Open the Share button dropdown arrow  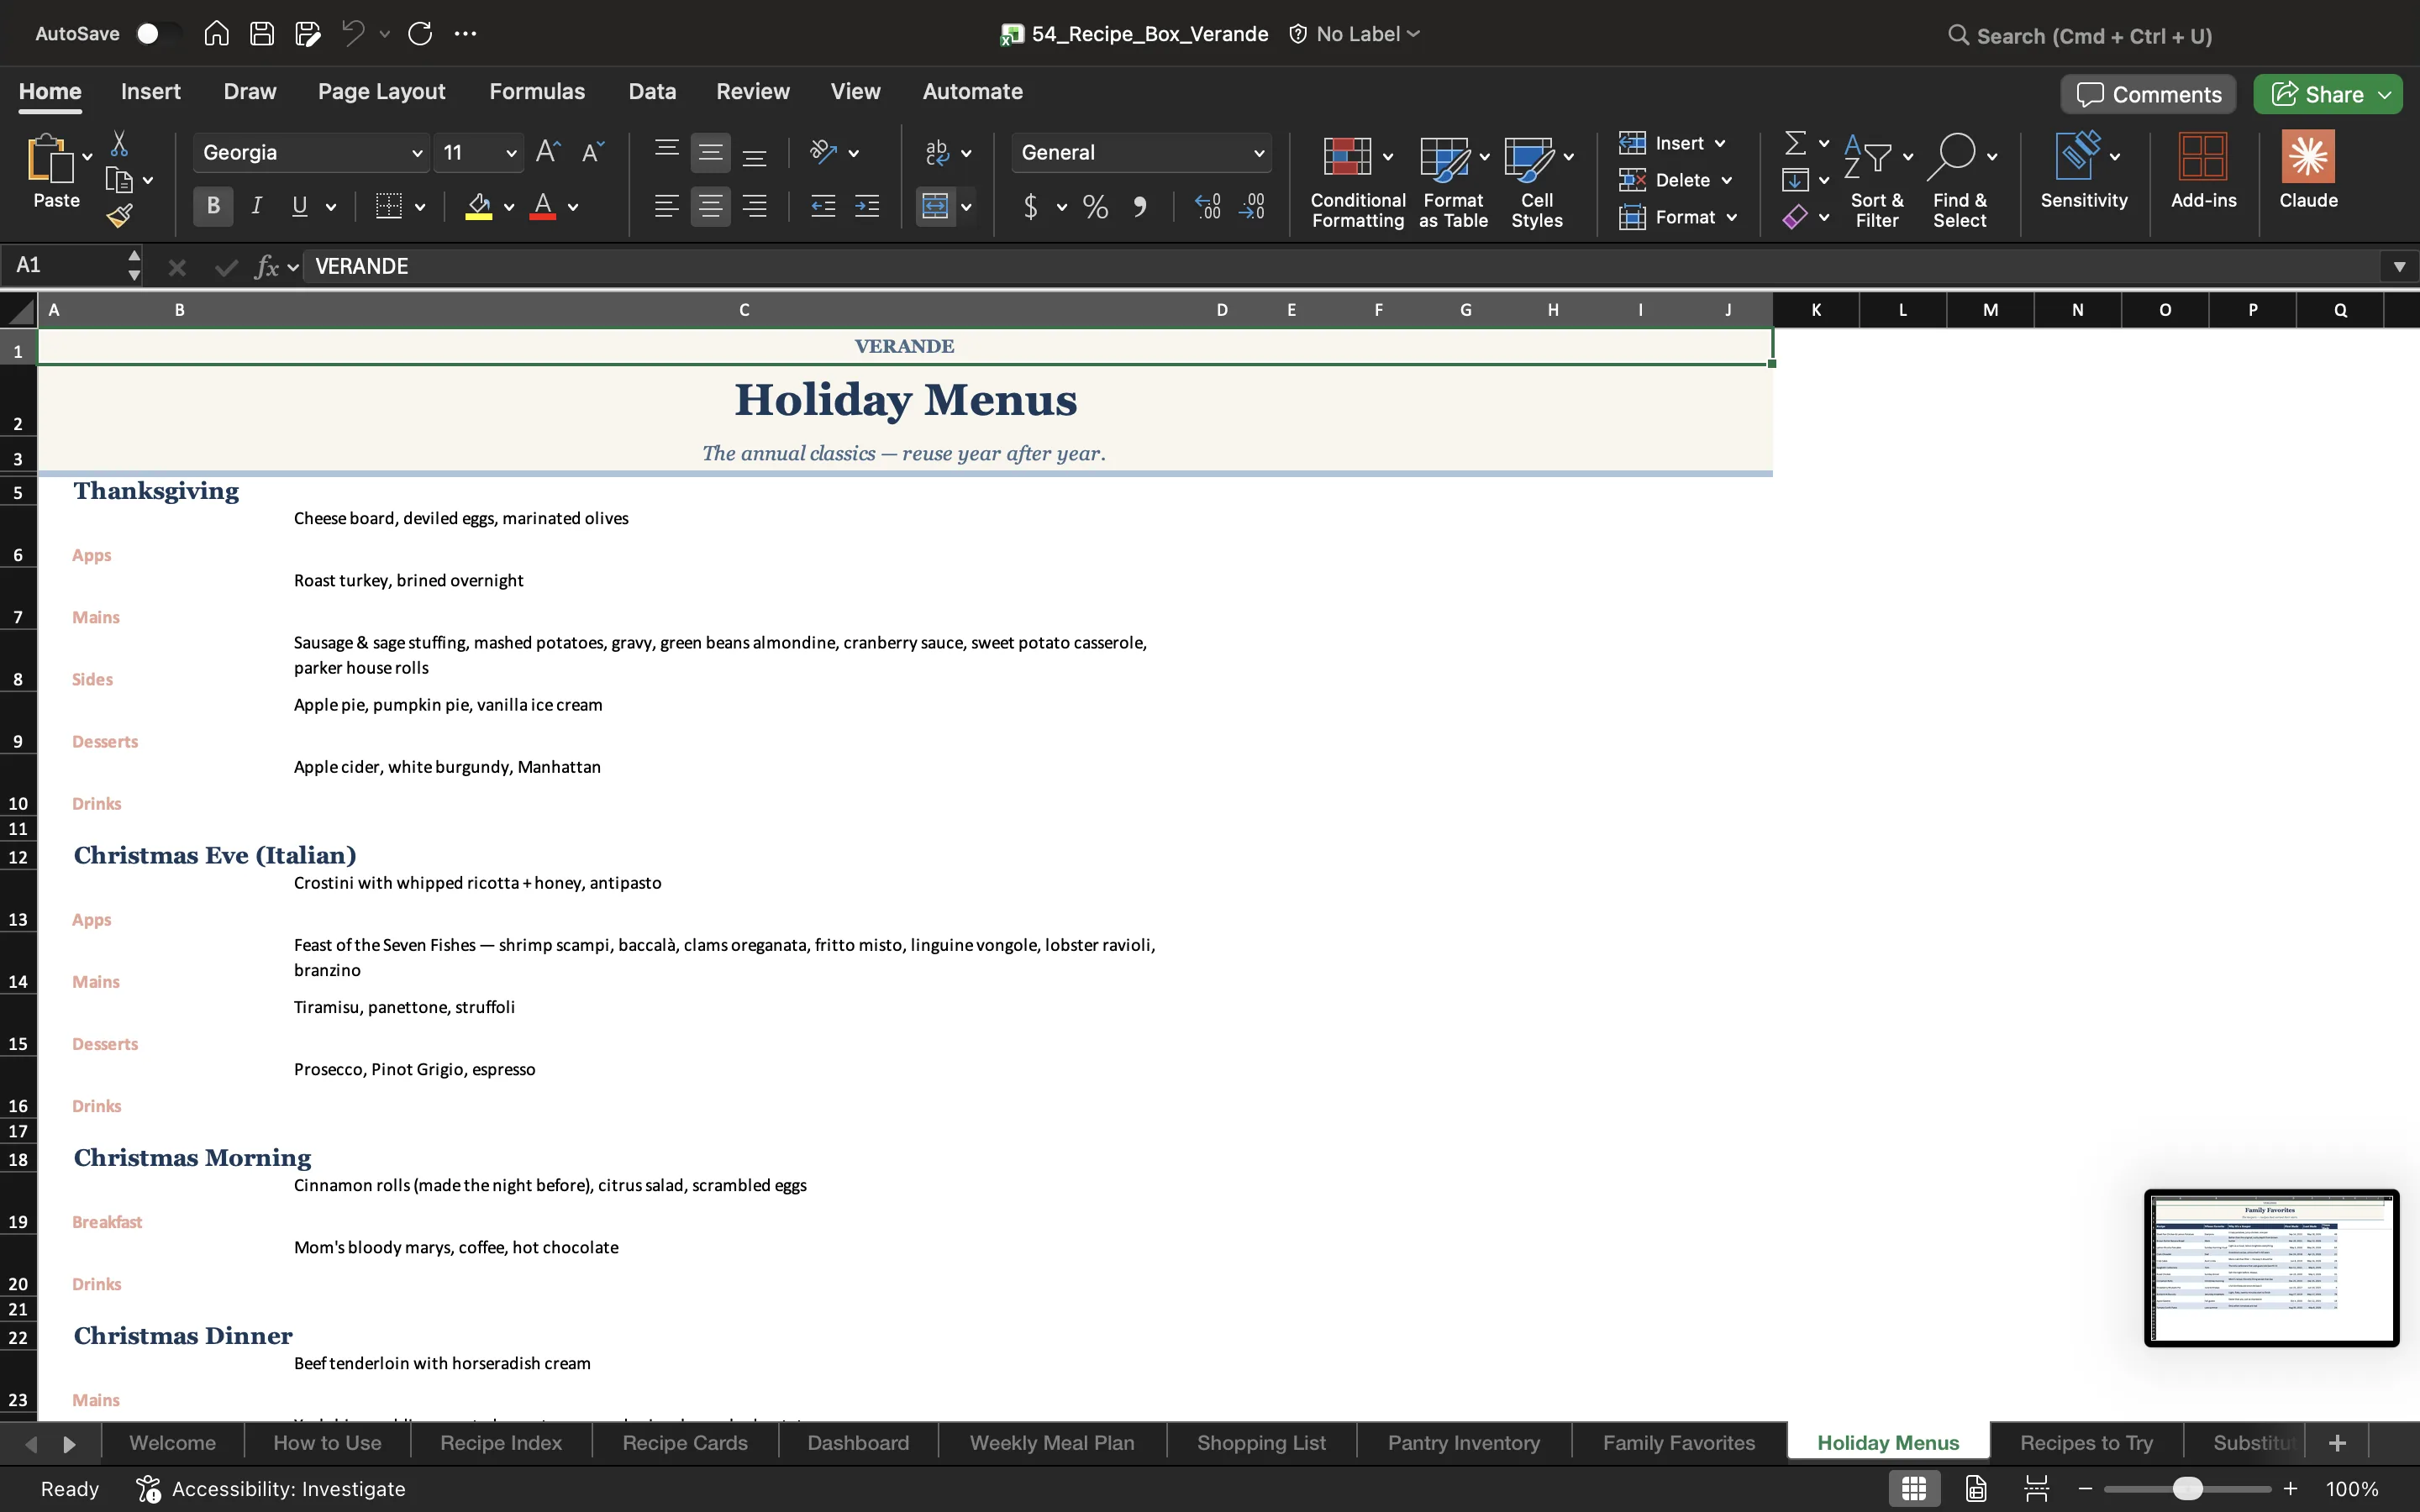2385,95
